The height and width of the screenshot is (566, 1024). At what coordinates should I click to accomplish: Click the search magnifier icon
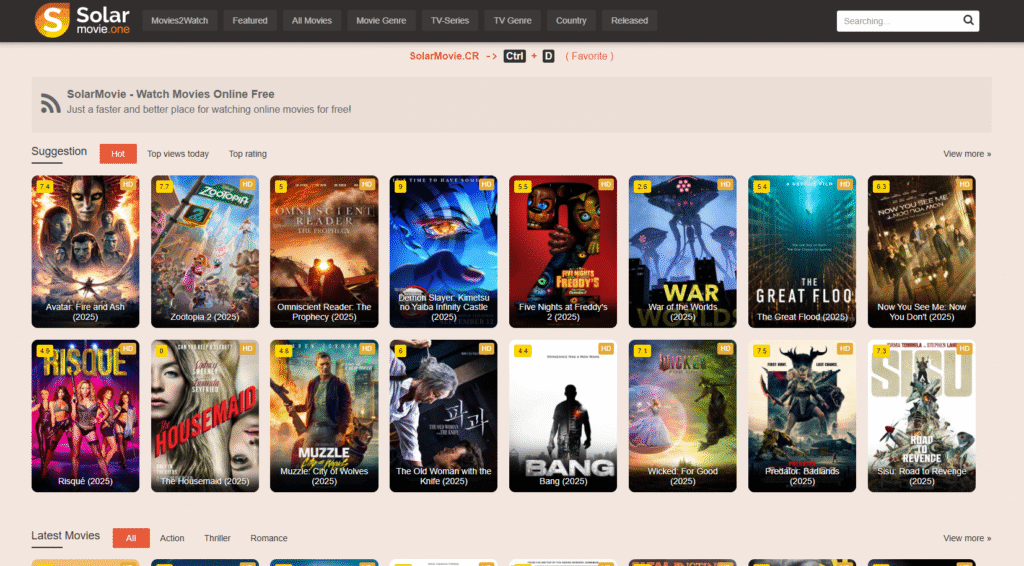point(968,20)
